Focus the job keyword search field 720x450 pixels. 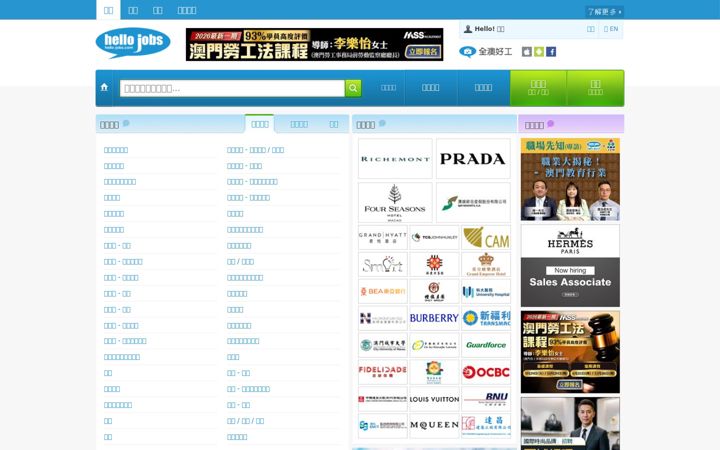pyautogui.click(x=232, y=88)
